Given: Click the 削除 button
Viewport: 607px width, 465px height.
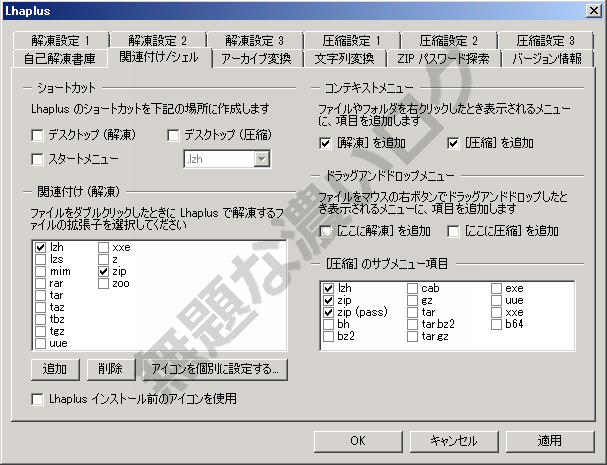Looking at the screenshot, I should [x=111, y=369].
